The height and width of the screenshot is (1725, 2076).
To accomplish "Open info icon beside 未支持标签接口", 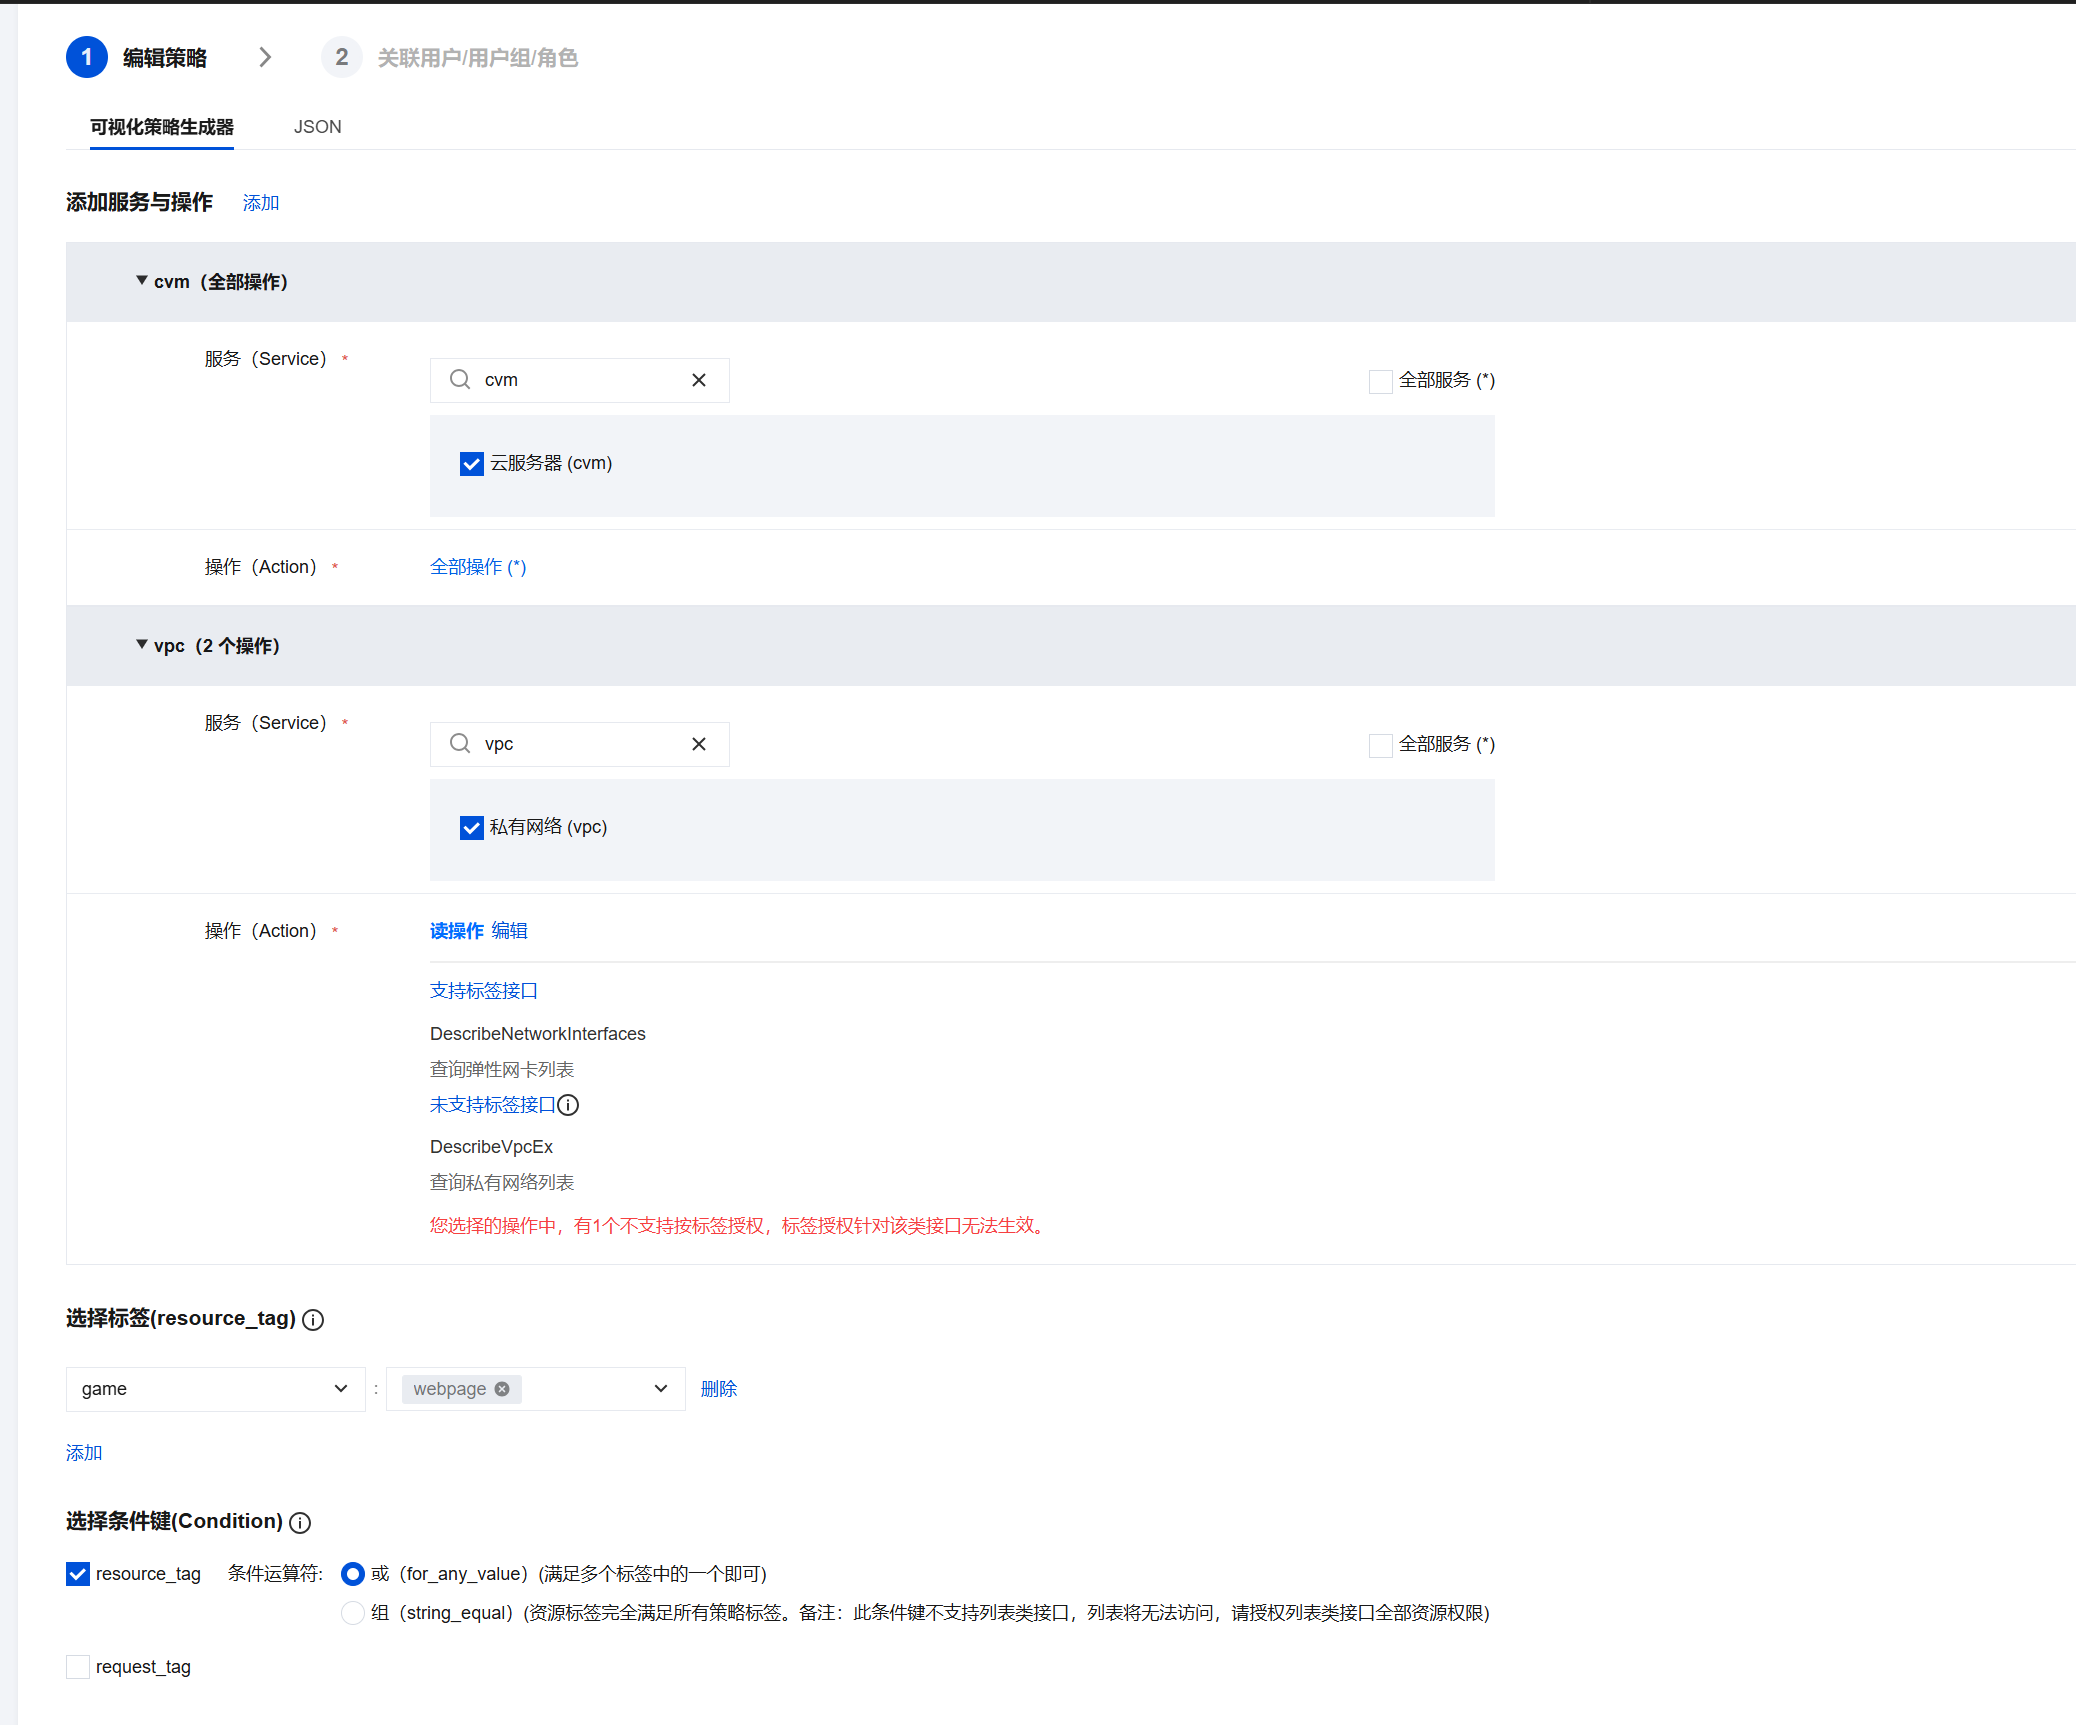I will (568, 1105).
